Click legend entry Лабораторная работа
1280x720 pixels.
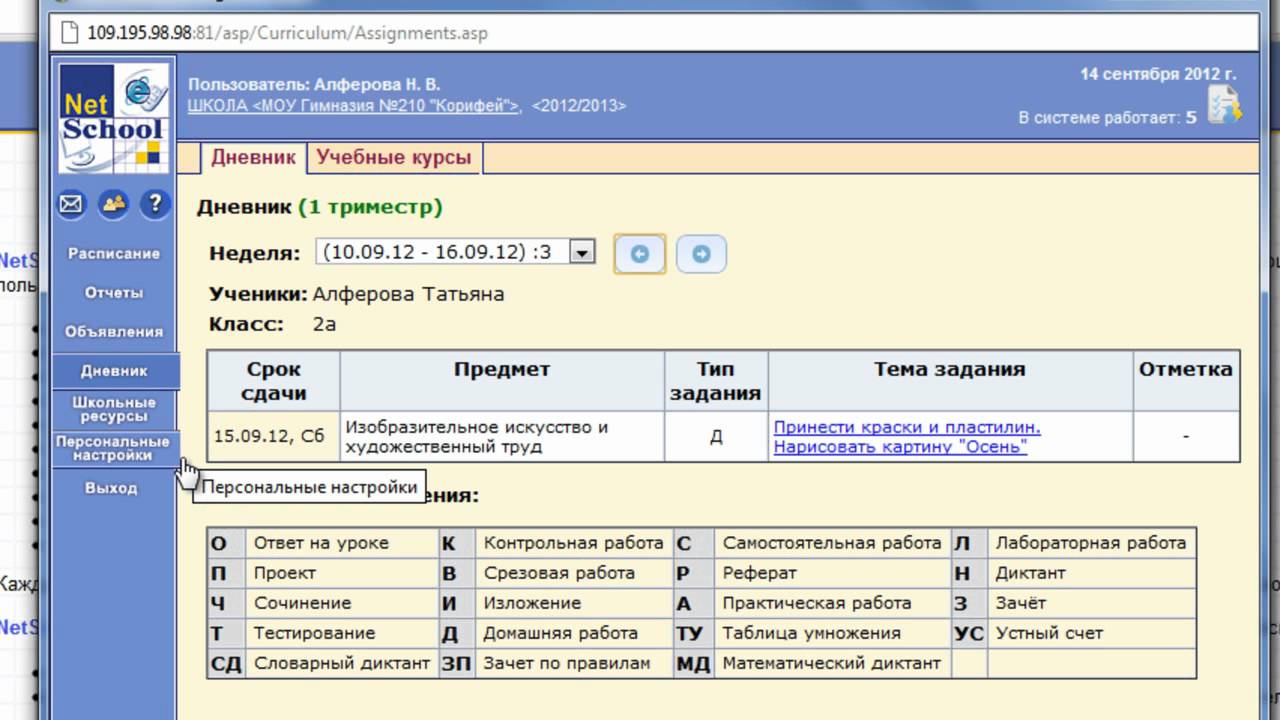1091,543
